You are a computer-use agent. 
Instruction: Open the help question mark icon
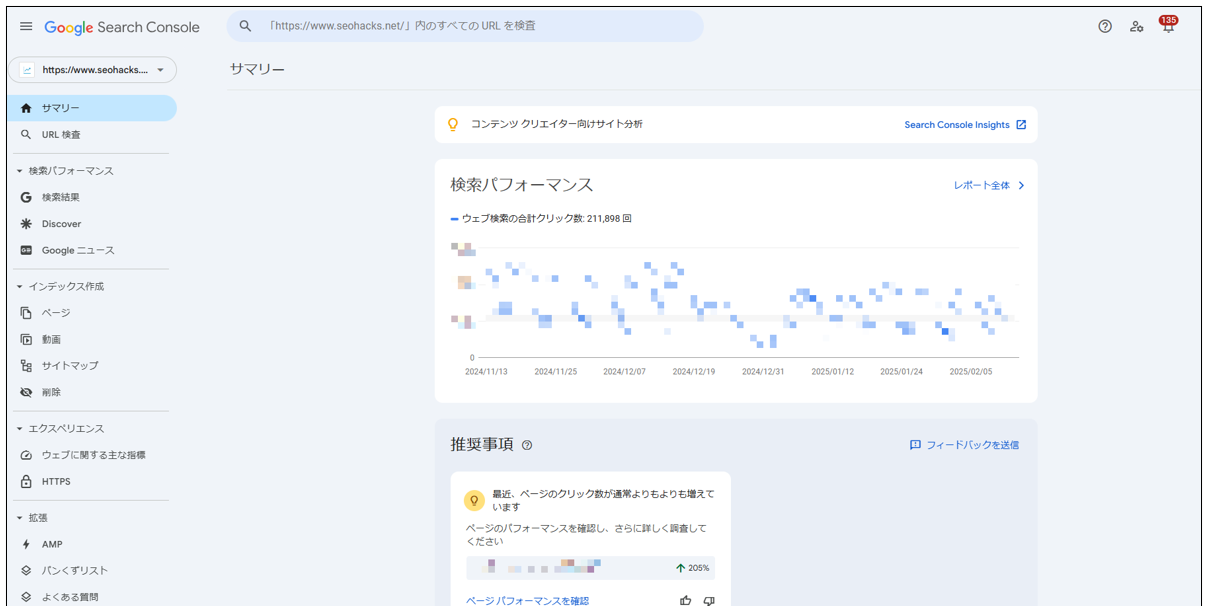(1105, 27)
